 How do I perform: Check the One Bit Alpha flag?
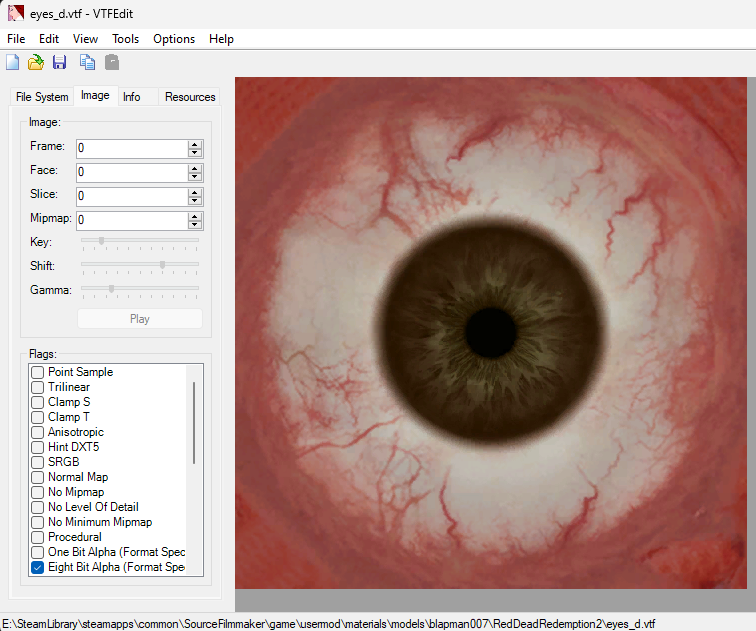point(38,552)
